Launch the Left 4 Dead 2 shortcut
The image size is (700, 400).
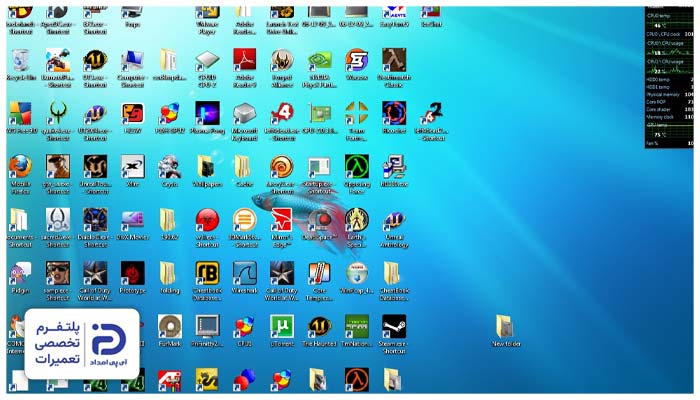(431, 113)
